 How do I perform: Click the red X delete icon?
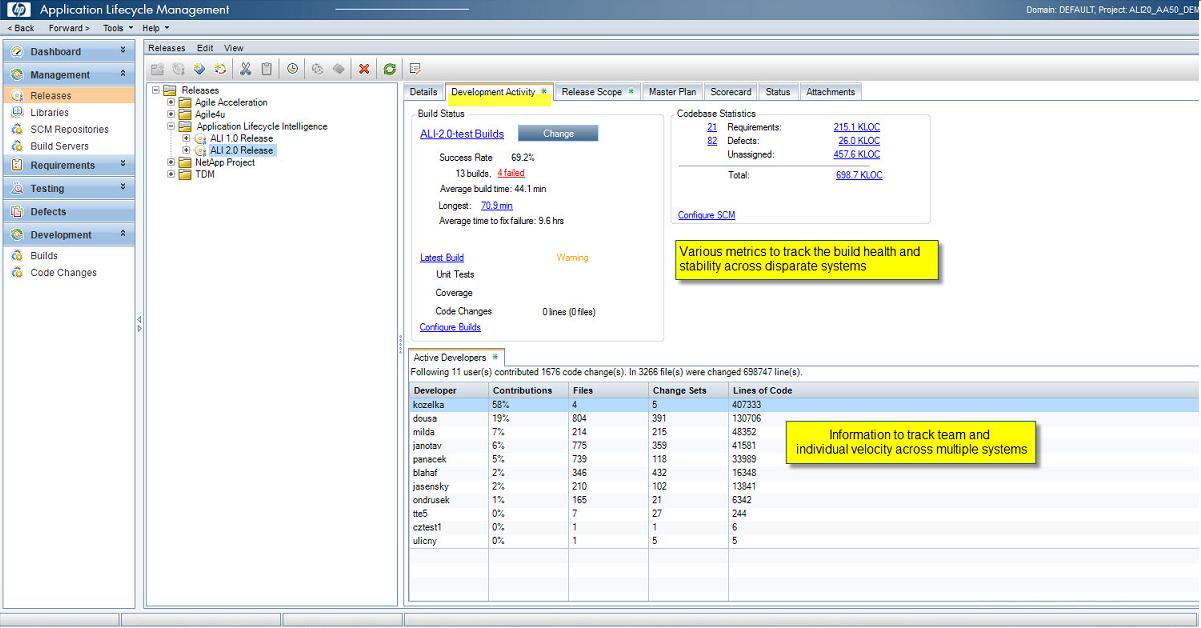[364, 69]
